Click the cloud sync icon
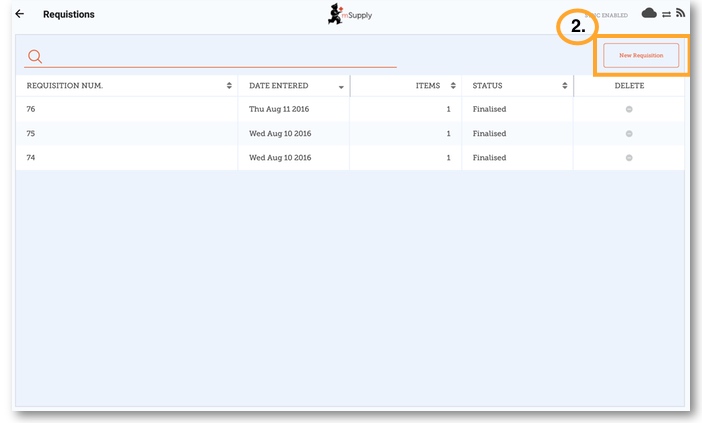702x423 pixels. 649,13
